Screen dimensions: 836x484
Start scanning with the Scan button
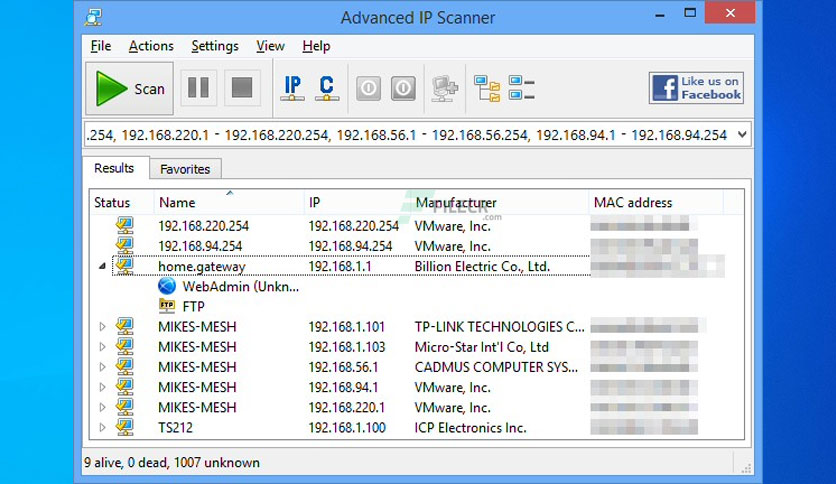point(130,88)
